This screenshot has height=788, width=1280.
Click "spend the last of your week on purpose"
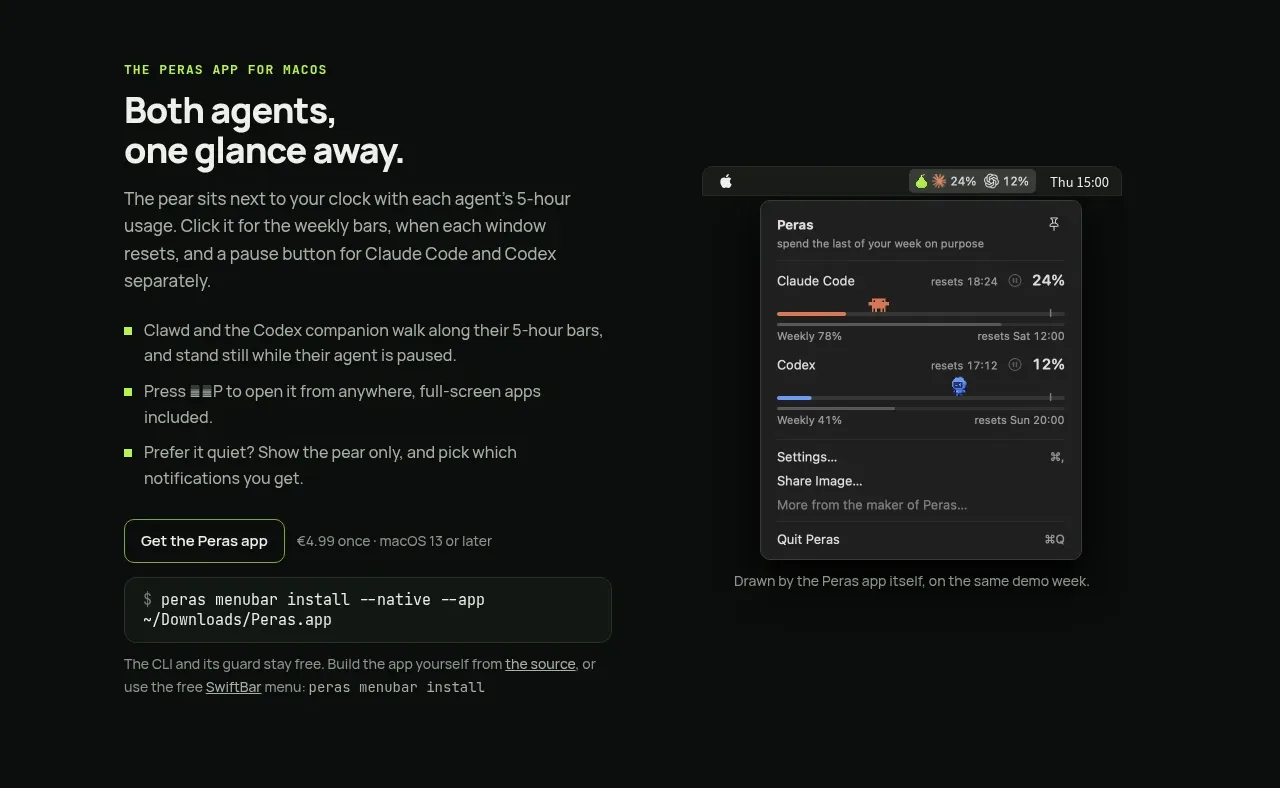(x=880, y=244)
